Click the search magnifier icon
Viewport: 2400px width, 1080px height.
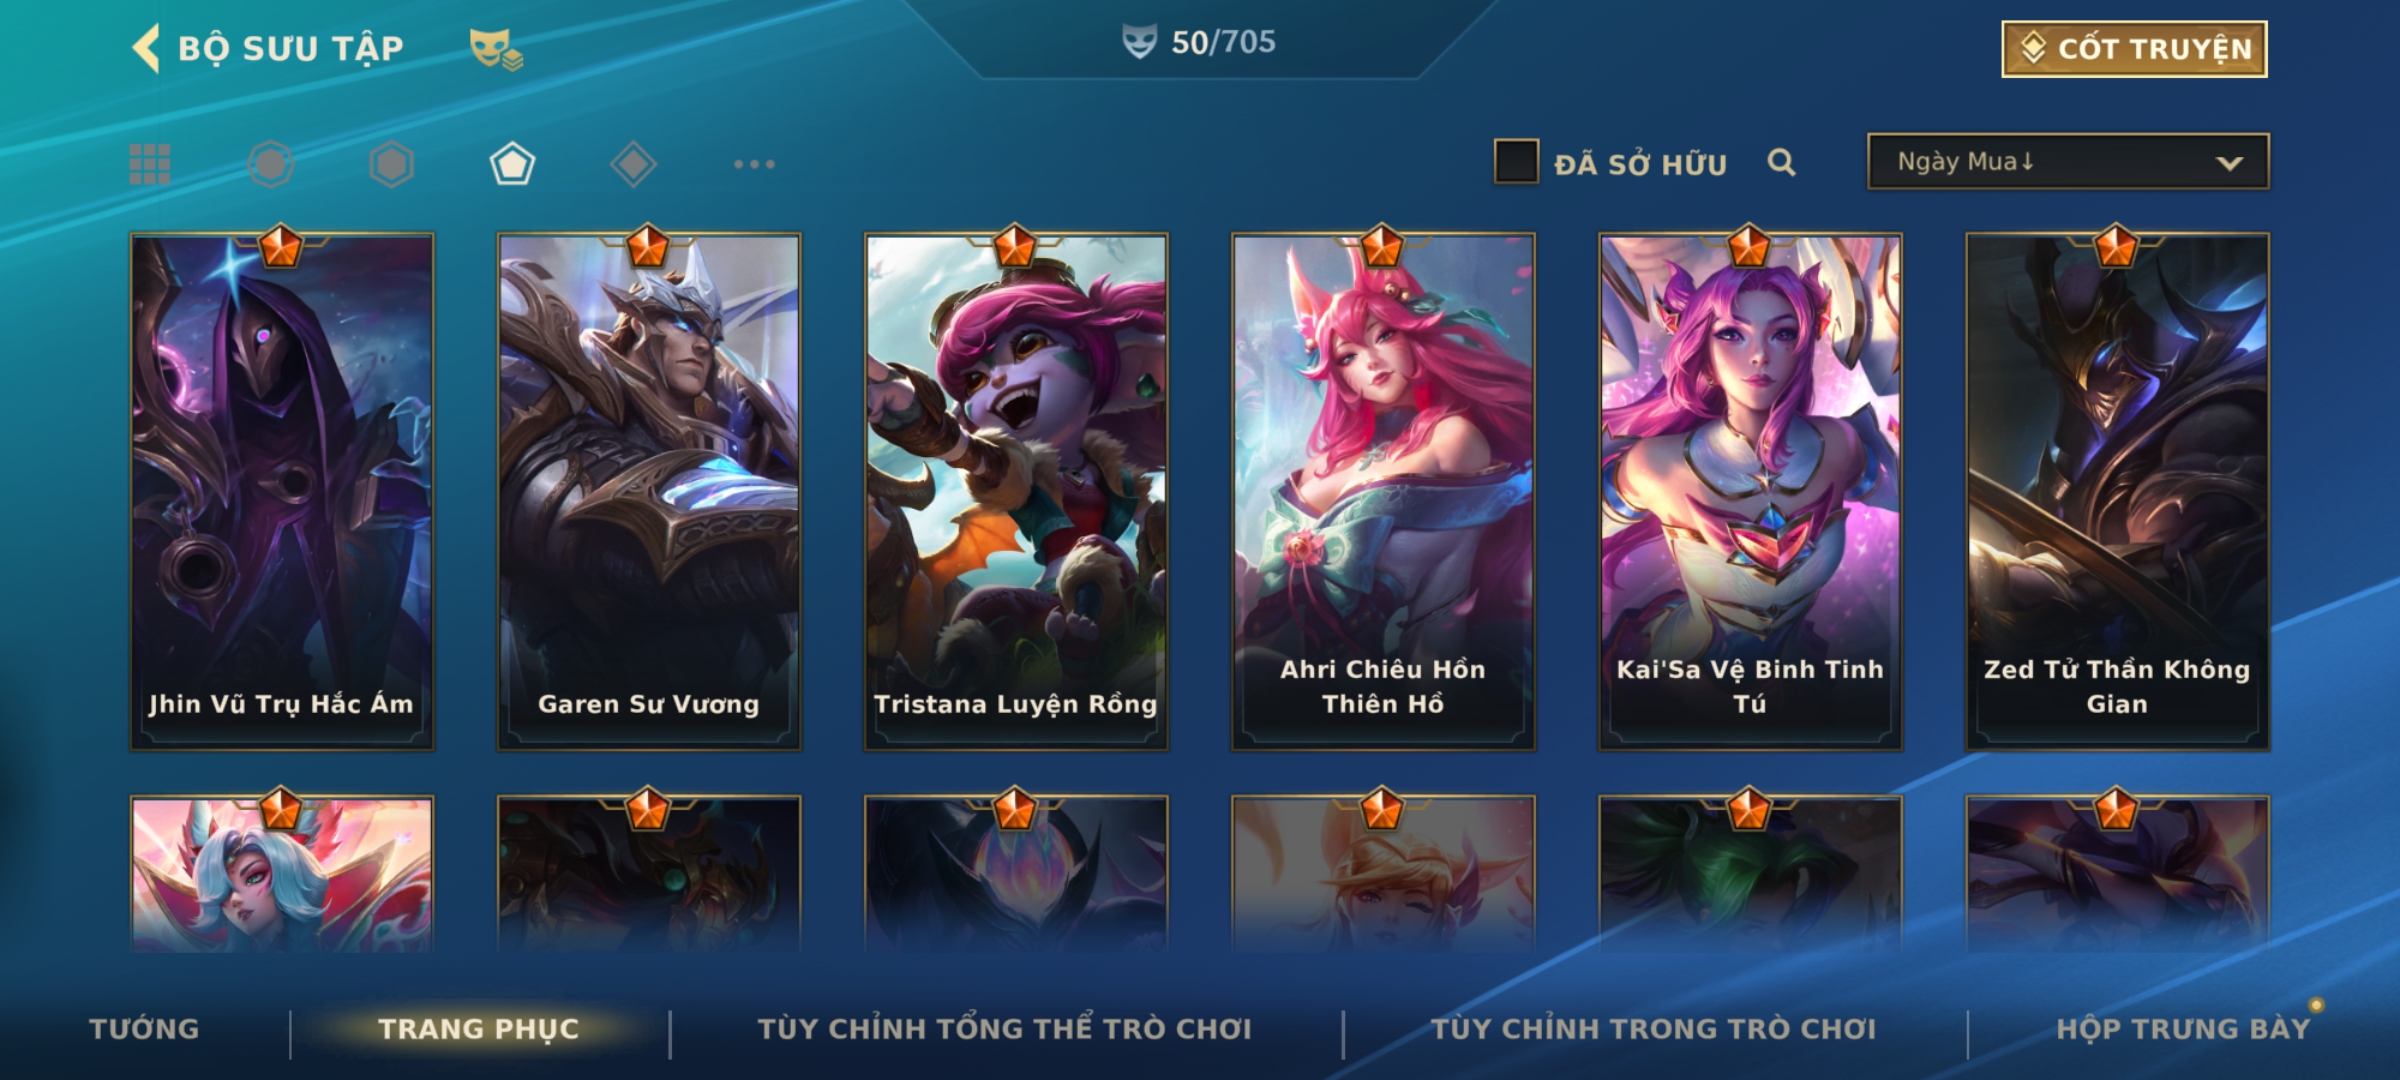(1781, 162)
